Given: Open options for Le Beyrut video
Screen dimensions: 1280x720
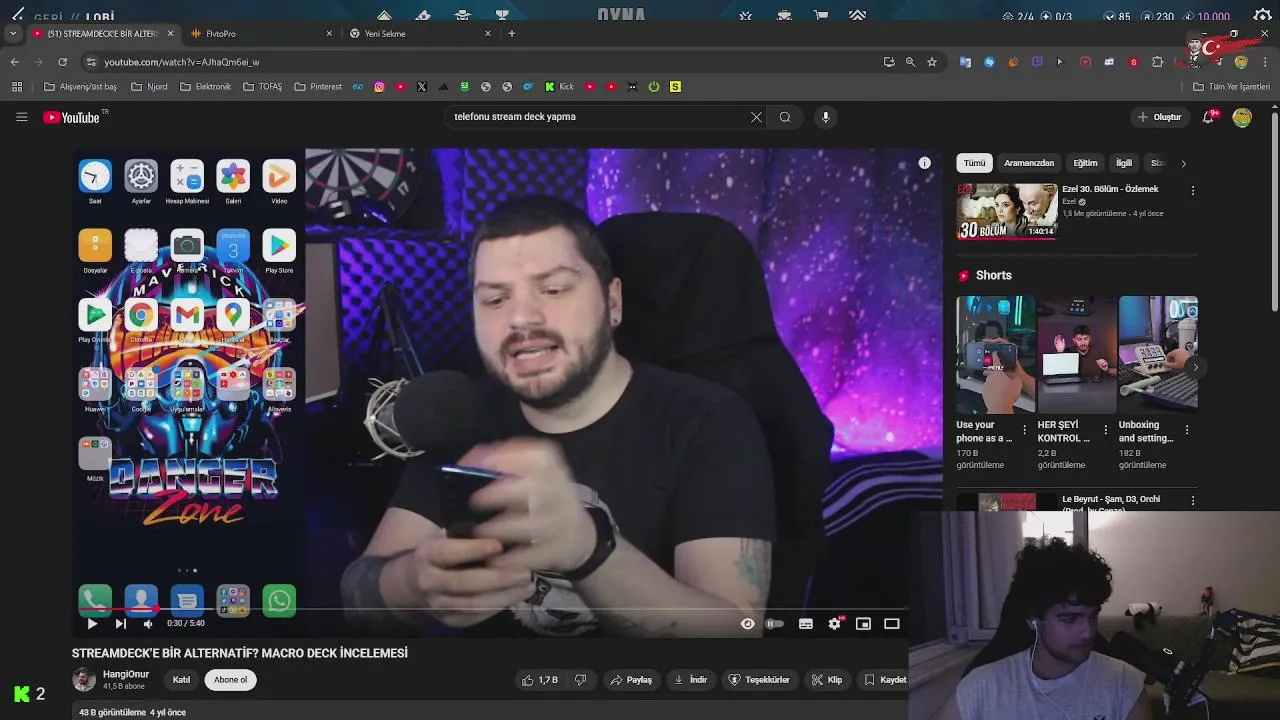Looking at the screenshot, I should 1192,500.
